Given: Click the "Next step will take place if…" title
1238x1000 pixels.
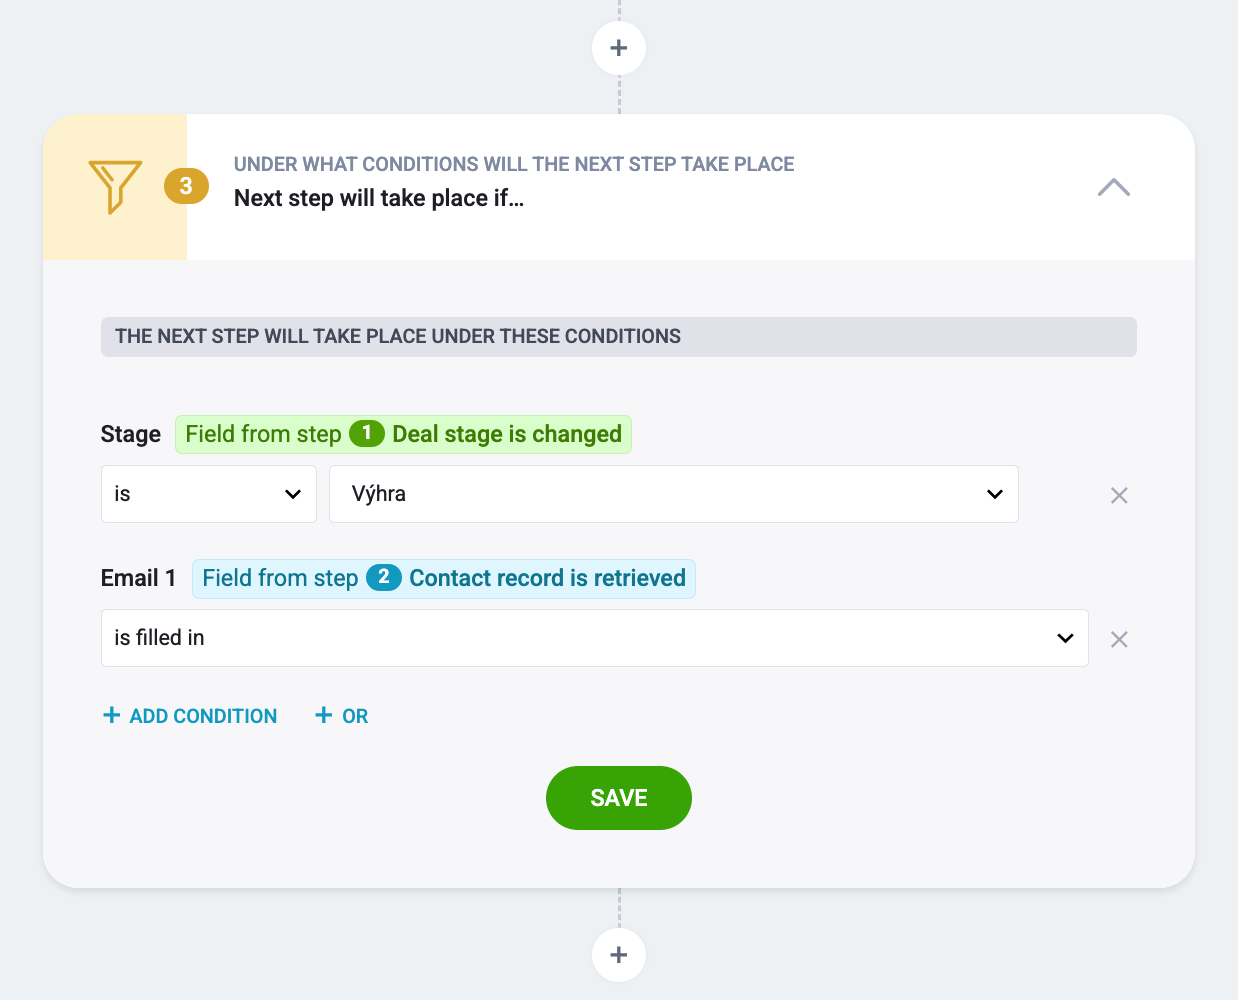Looking at the screenshot, I should click(x=379, y=198).
